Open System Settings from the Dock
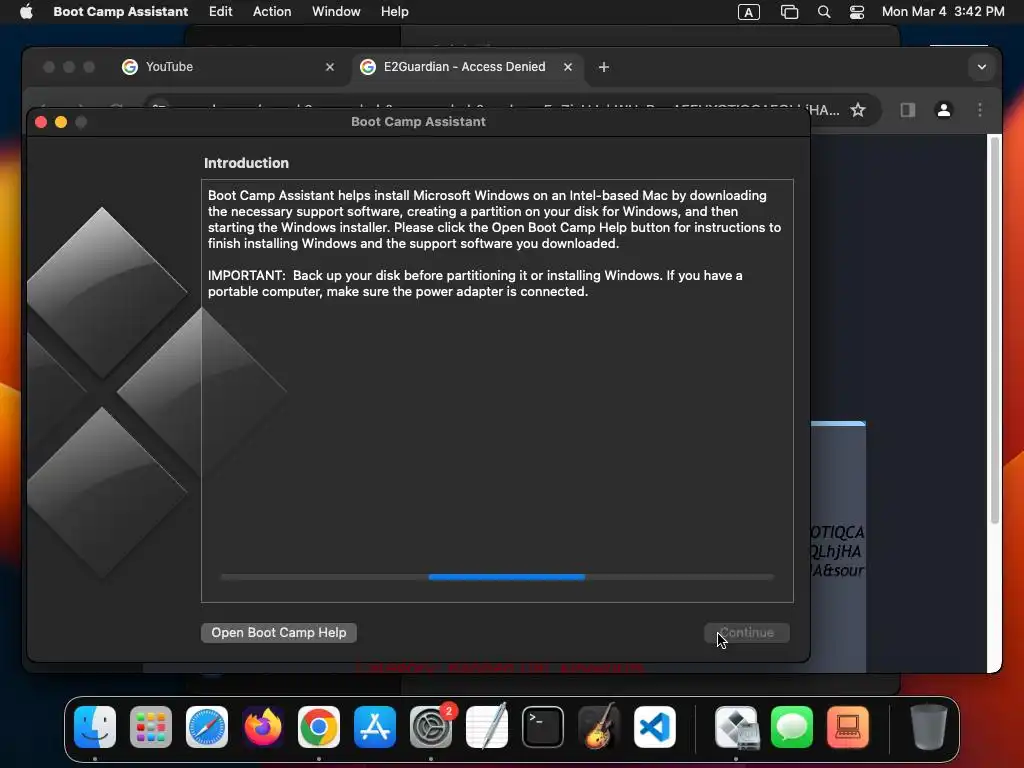Image resolution: width=1024 pixels, height=768 pixels. click(431, 727)
